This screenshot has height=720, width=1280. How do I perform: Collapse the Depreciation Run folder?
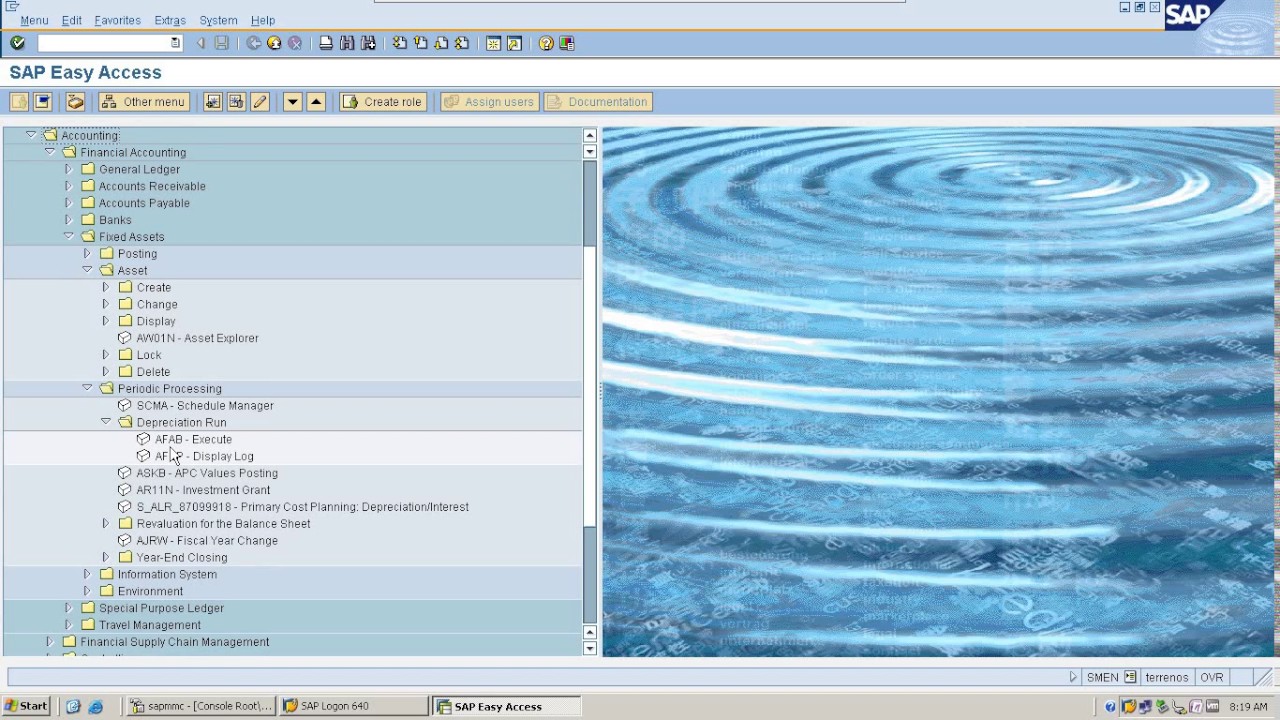pos(106,422)
